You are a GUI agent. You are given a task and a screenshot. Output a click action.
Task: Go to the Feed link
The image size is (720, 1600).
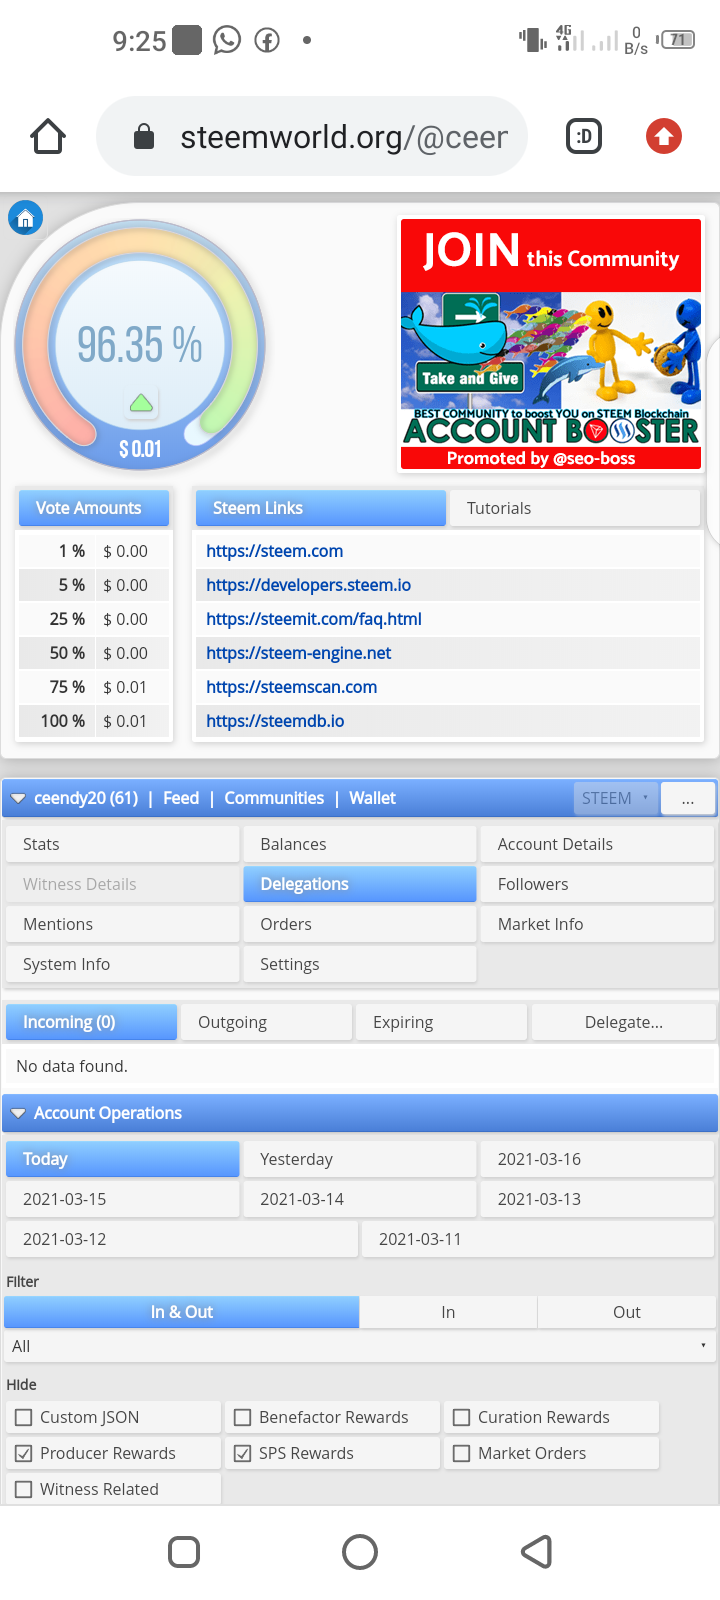181,798
